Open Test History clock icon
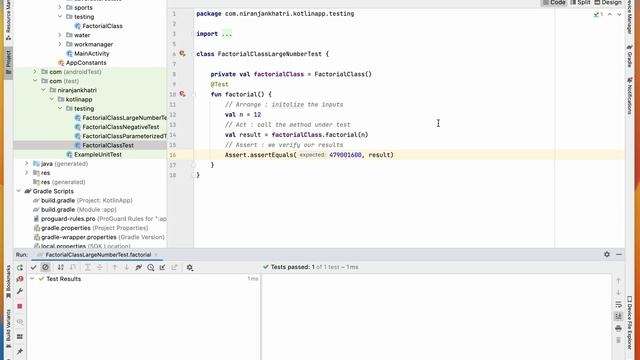 click(x=151, y=267)
